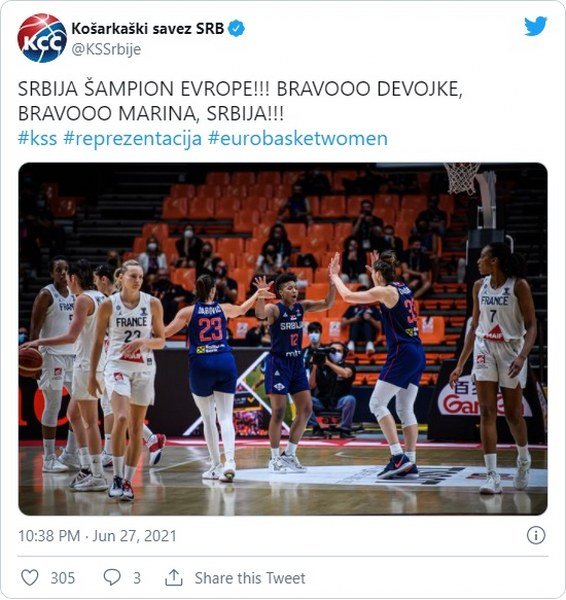
Task: Like the tweet with heart icon
Action: click(29, 577)
